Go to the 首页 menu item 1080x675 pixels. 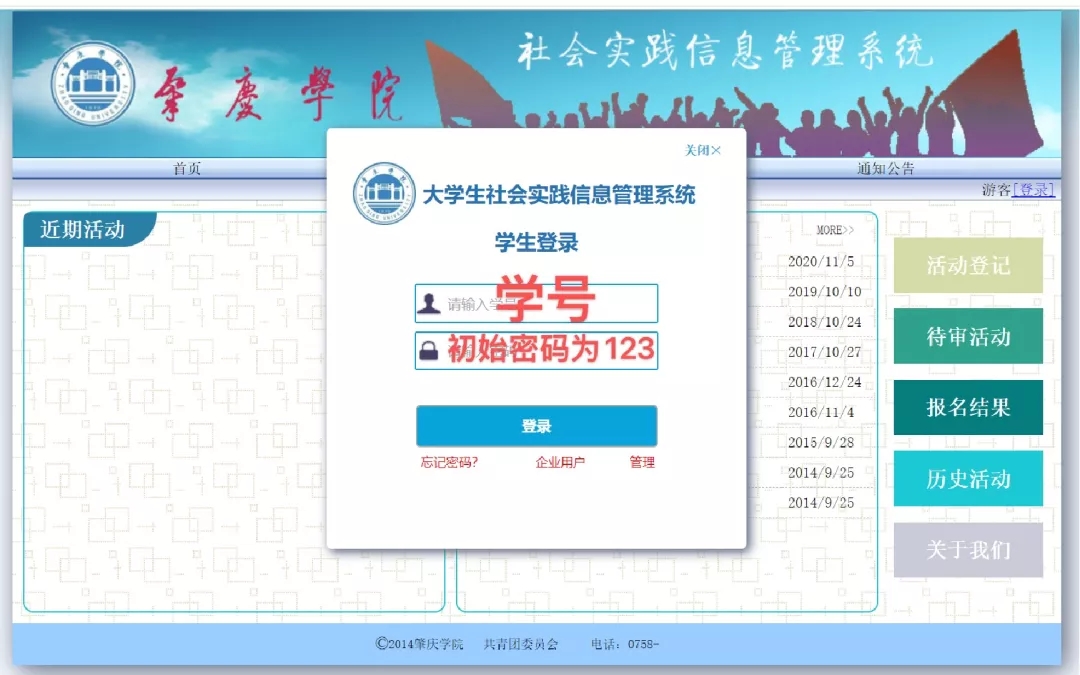[x=187, y=168]
